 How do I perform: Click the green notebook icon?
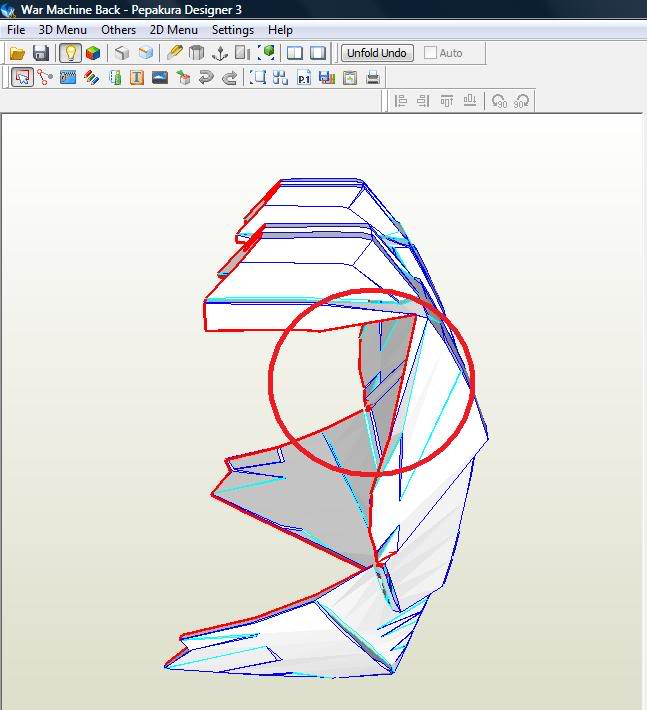[x=115, y=78]
